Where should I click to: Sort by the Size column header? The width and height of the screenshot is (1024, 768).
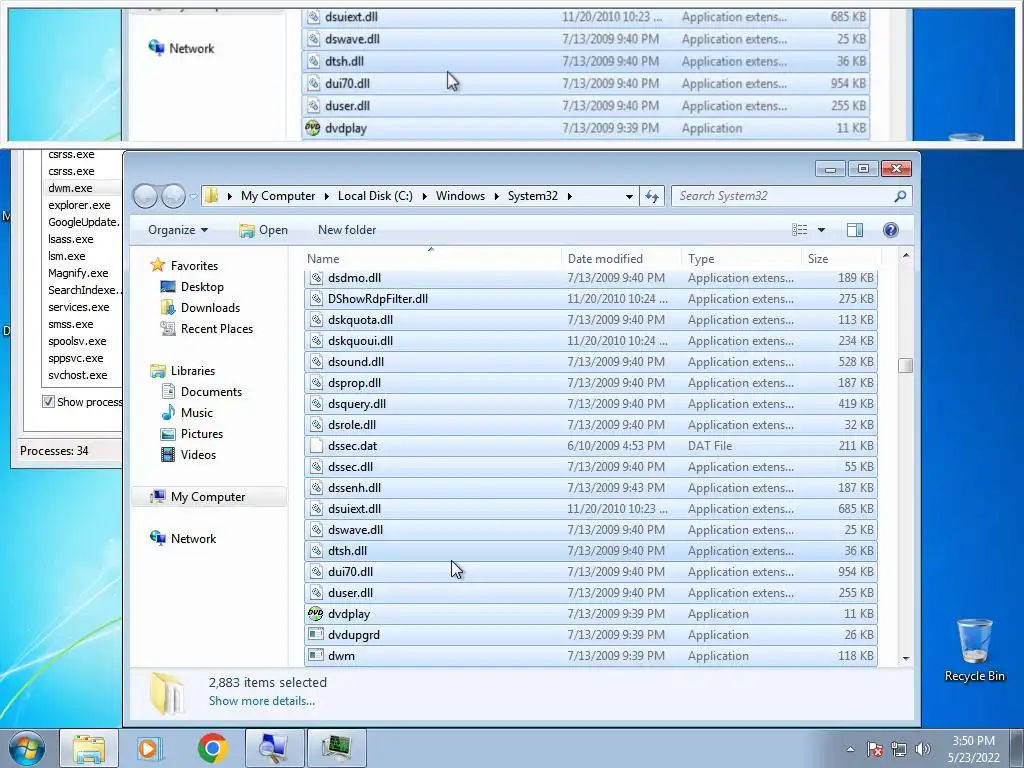click(839, 259)
